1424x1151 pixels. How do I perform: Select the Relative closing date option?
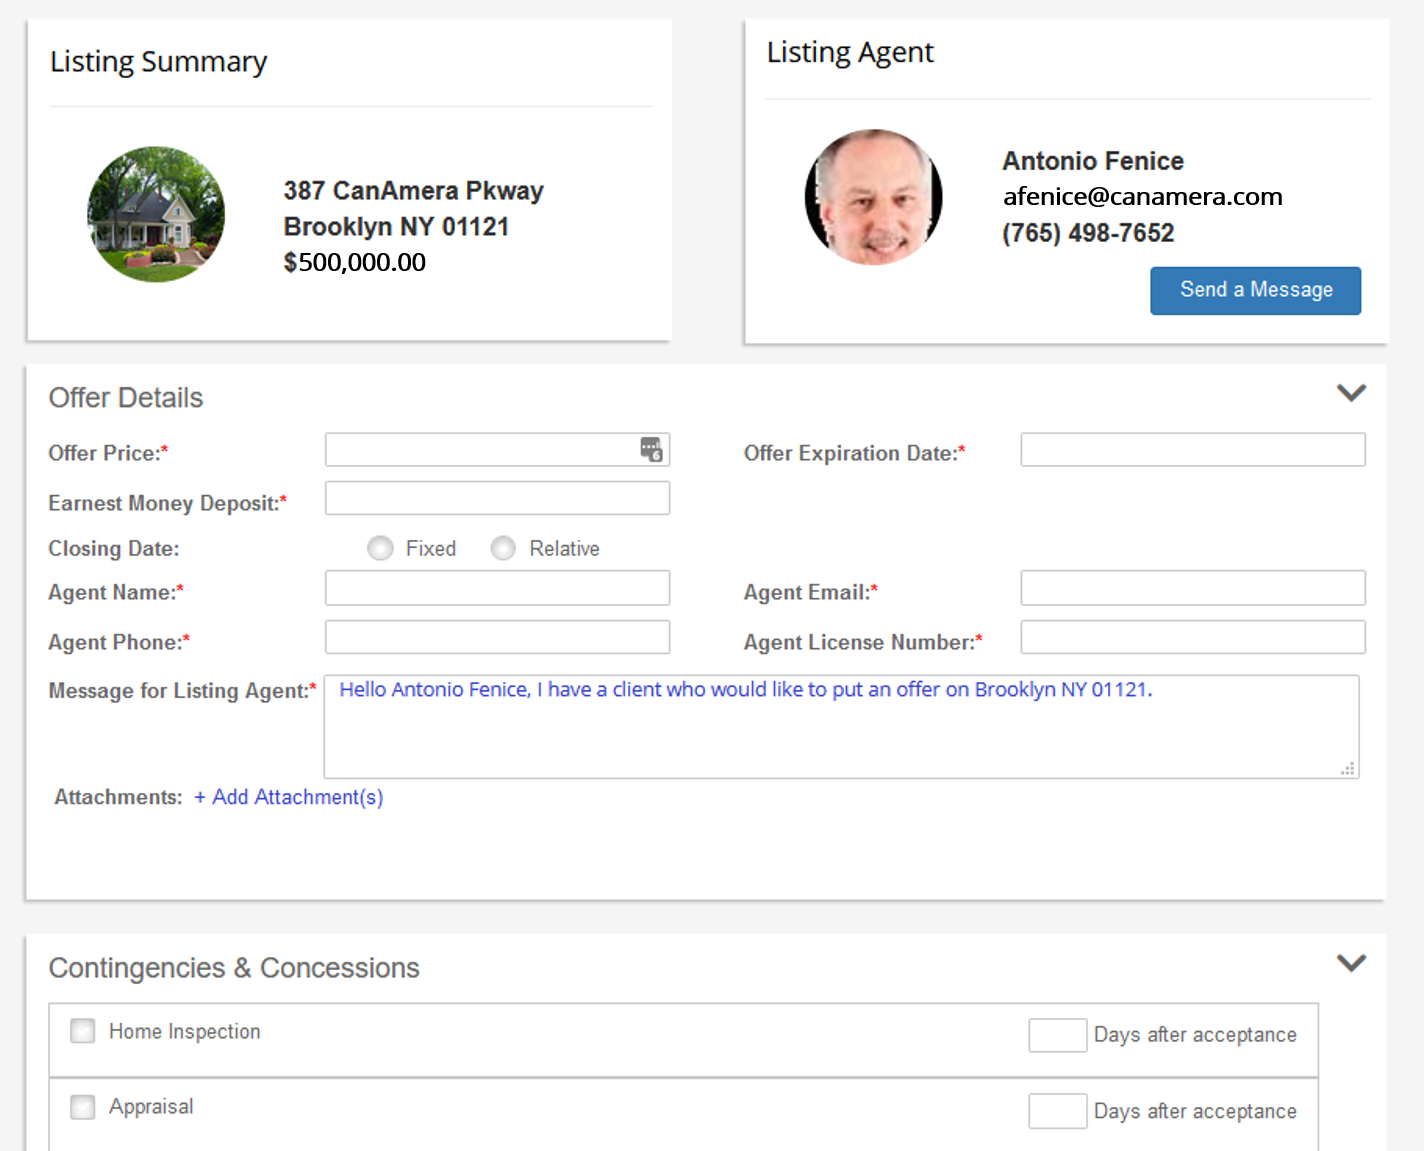point(503,548)
